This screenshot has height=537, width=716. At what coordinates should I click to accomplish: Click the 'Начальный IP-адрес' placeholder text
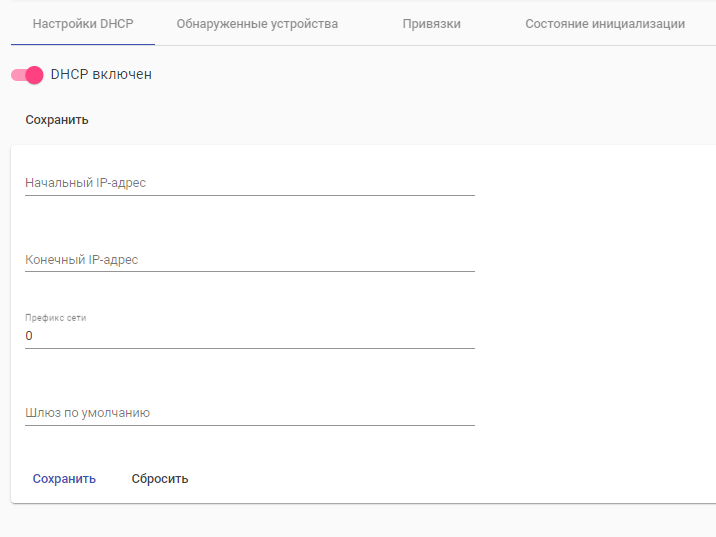tap(86, 183)
